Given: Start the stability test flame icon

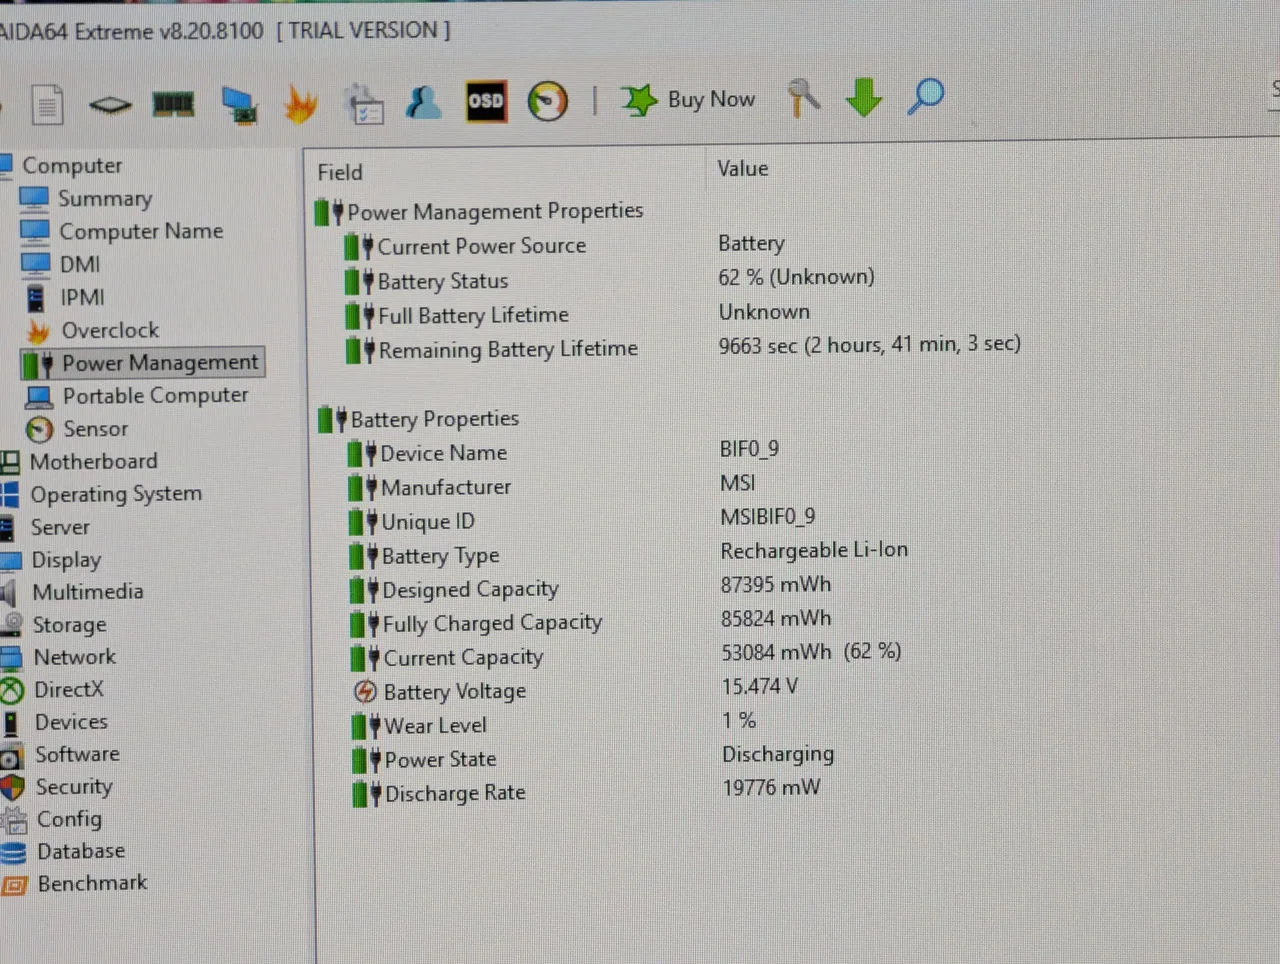Looking at the screenshot, I should [x=300, y=104].
